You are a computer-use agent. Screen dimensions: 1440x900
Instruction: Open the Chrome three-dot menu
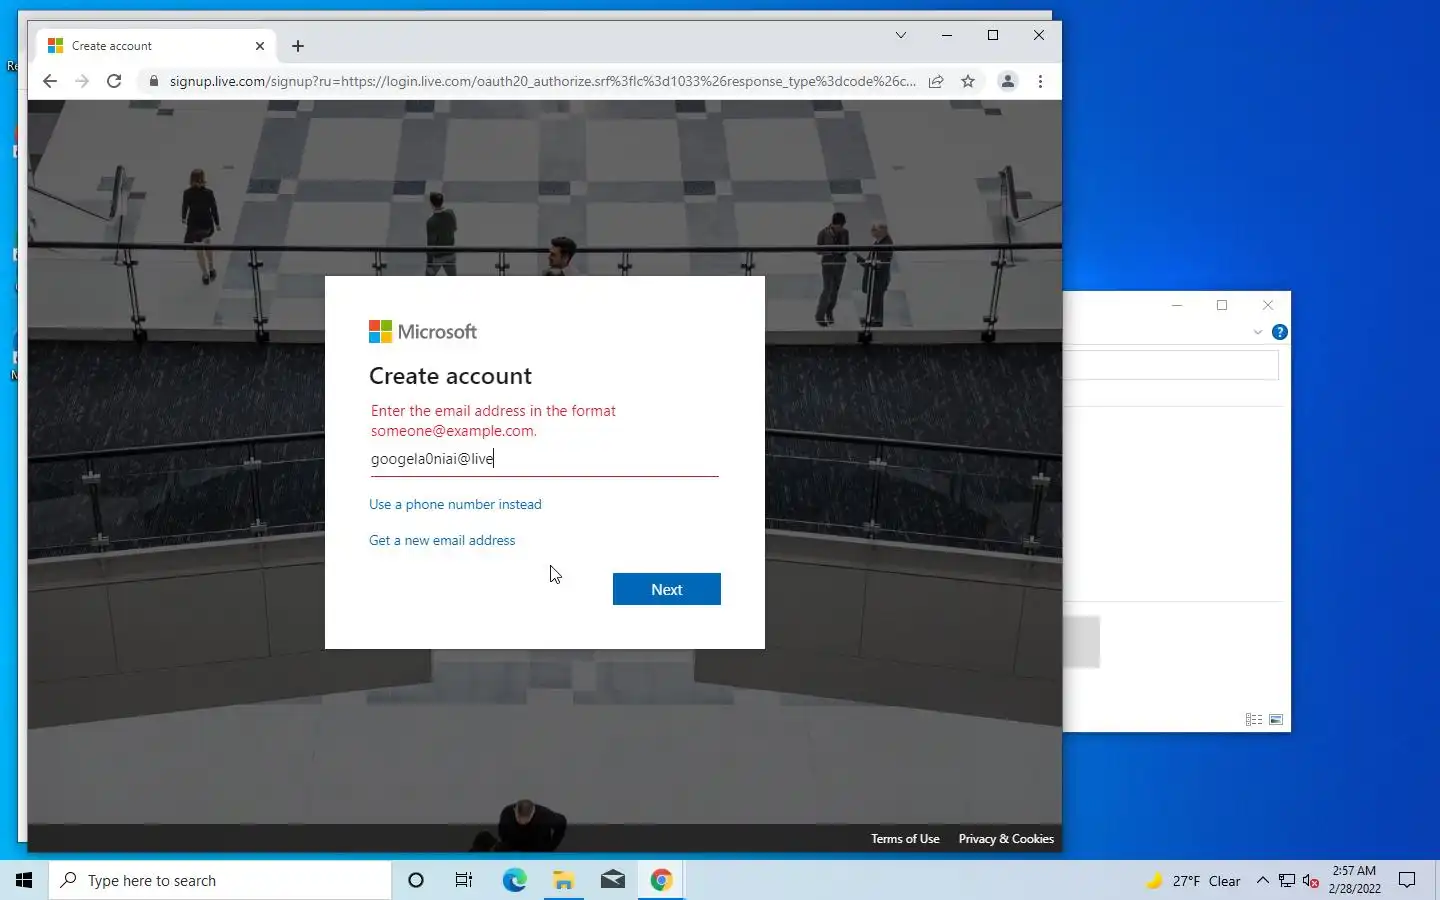coord(1041,81)
